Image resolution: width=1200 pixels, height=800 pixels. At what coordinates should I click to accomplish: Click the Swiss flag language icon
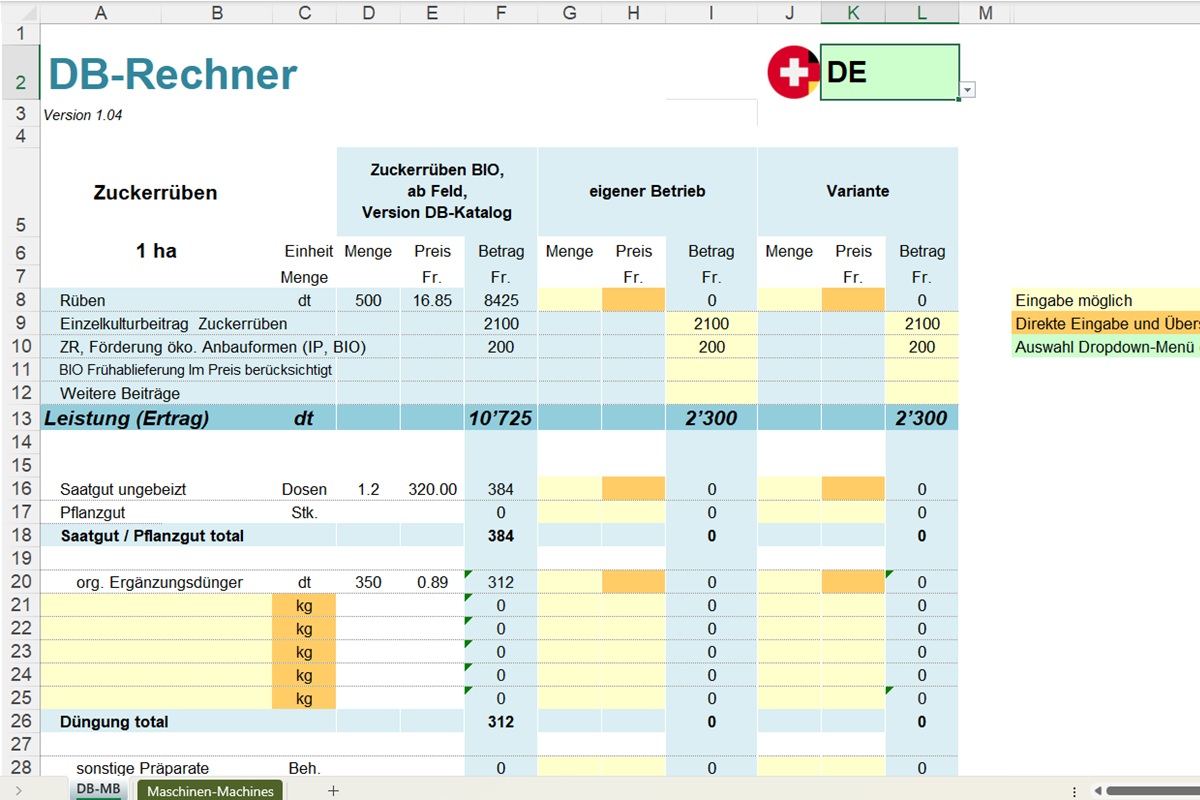pyautogui.click(x=793, y=72)
